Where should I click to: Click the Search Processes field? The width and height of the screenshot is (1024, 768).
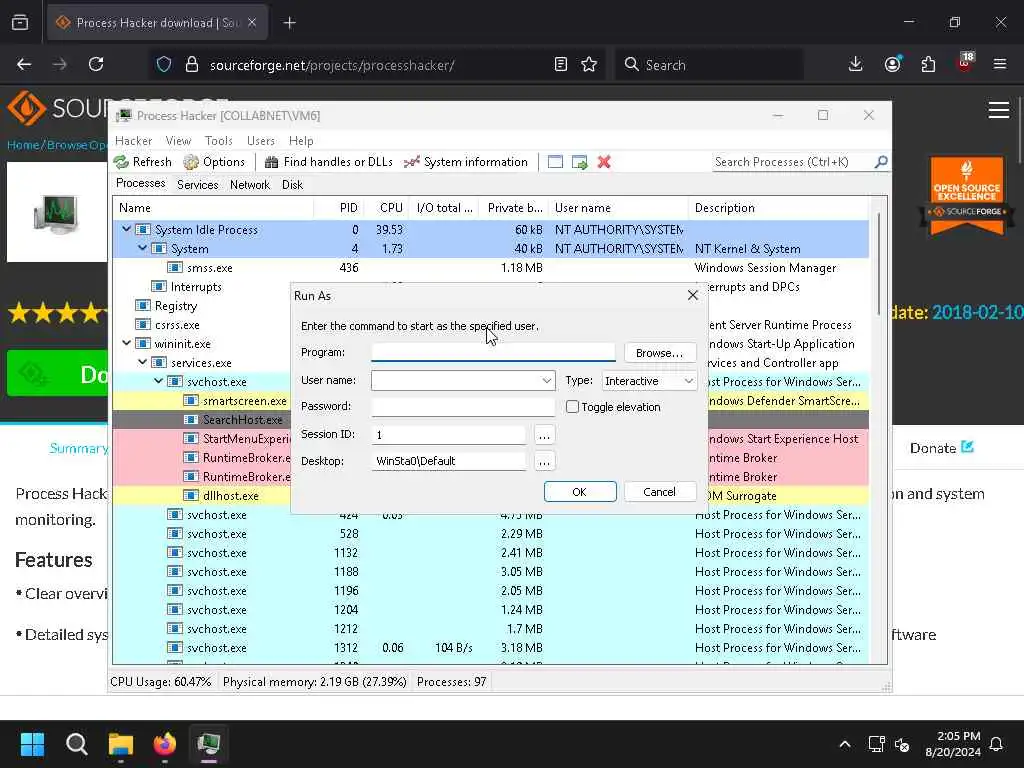coord(792,162)
